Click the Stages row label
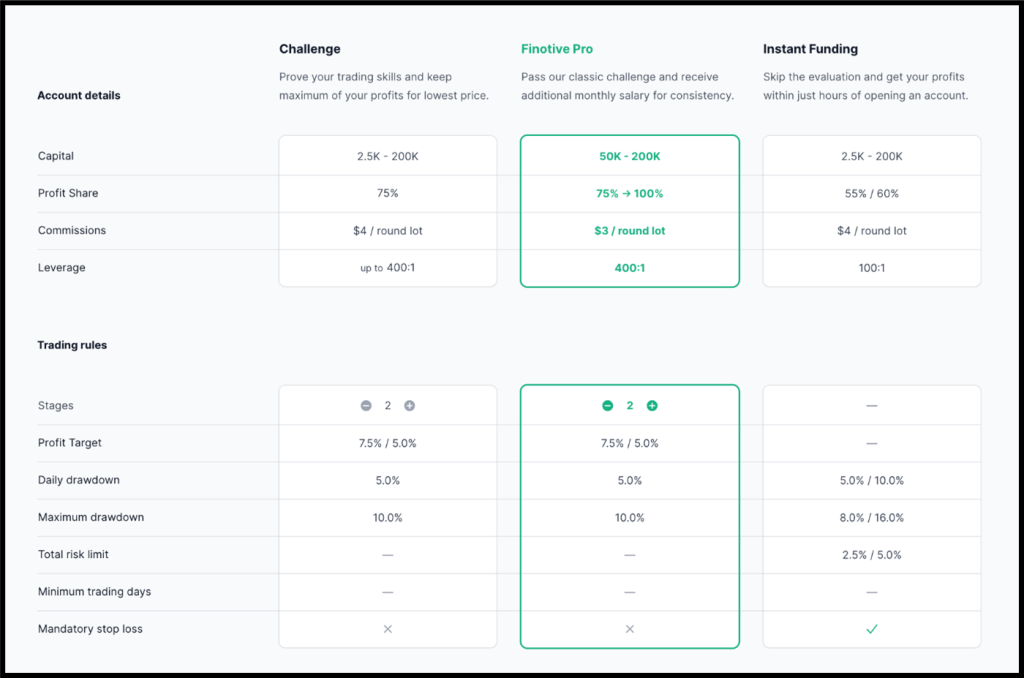The image size is (1024, 678). pyautogui.click(x=56, y=406)
